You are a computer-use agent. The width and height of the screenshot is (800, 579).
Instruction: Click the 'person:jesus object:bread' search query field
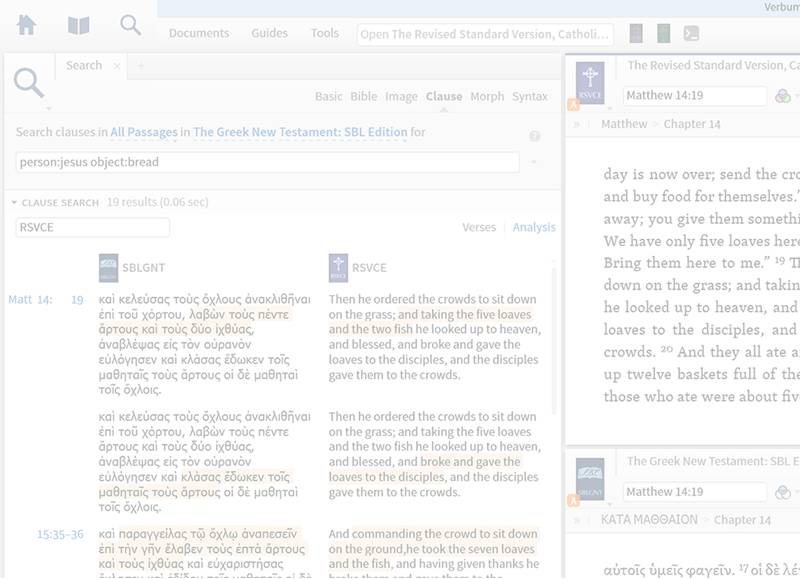click(267, 162)
